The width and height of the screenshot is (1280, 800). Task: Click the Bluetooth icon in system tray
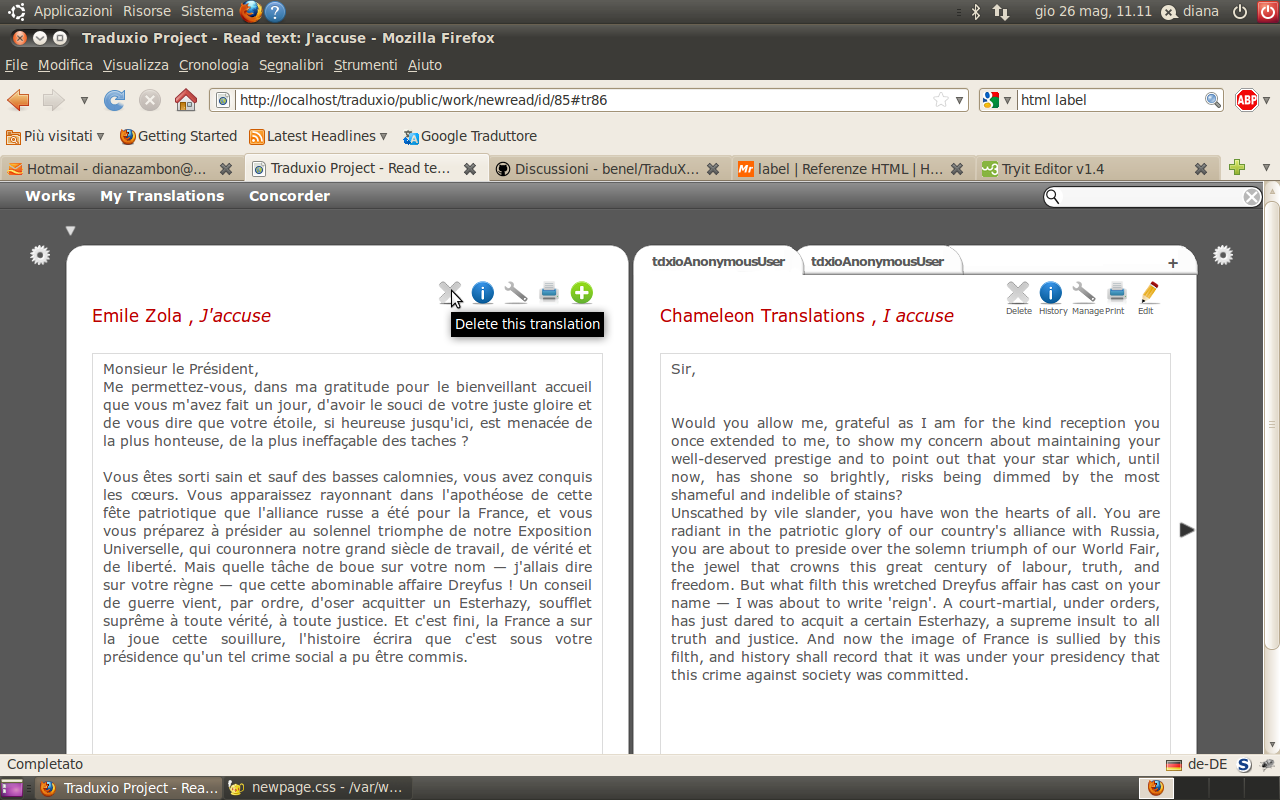[977, 12]
